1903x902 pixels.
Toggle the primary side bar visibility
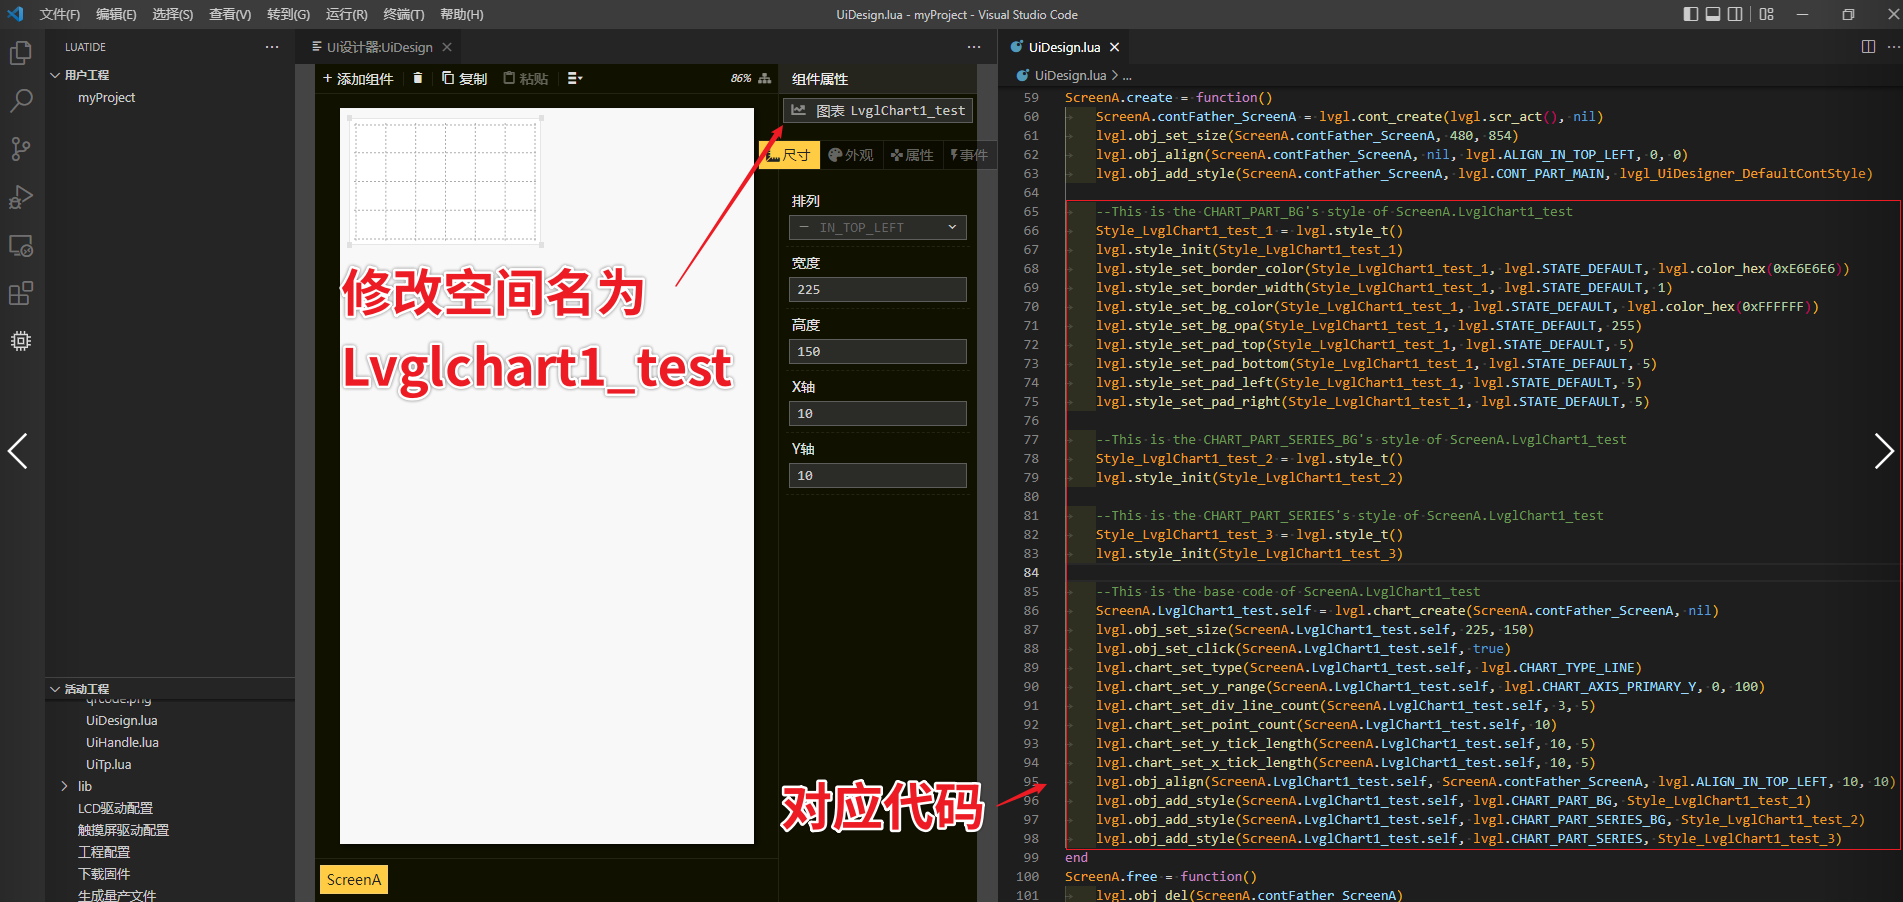(1691, 14)
